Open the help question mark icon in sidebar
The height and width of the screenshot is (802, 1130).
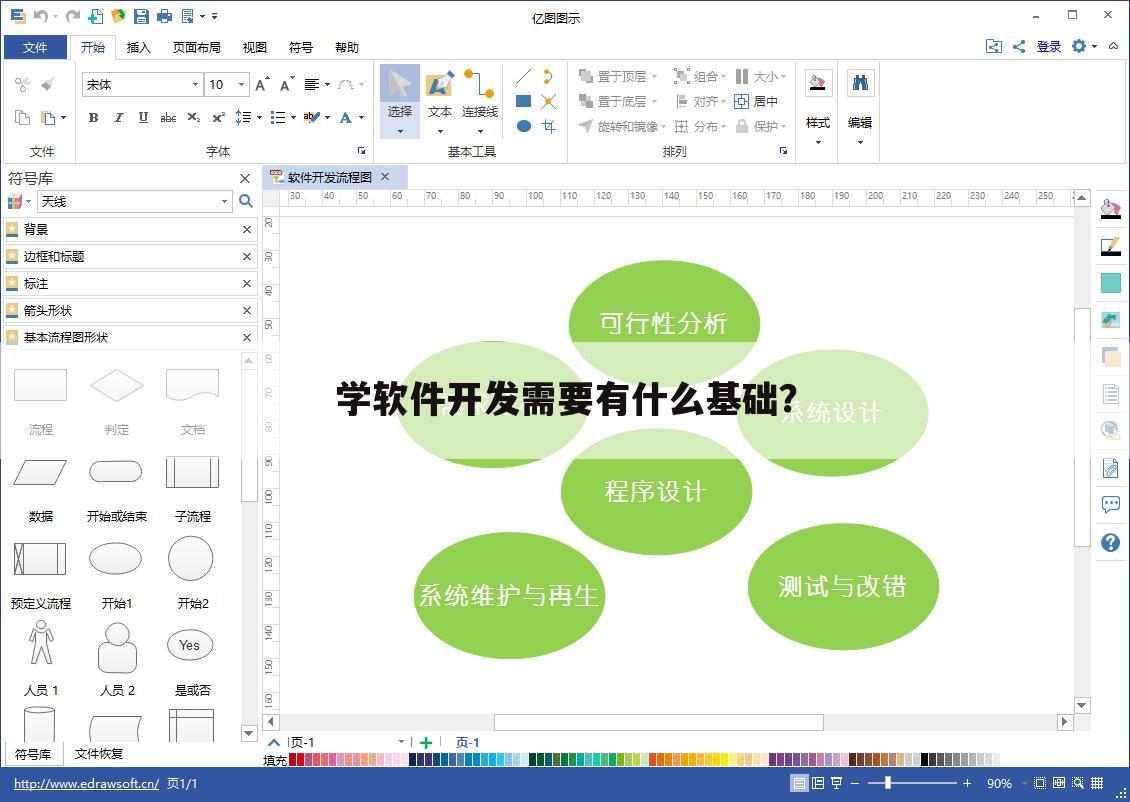1111,542
